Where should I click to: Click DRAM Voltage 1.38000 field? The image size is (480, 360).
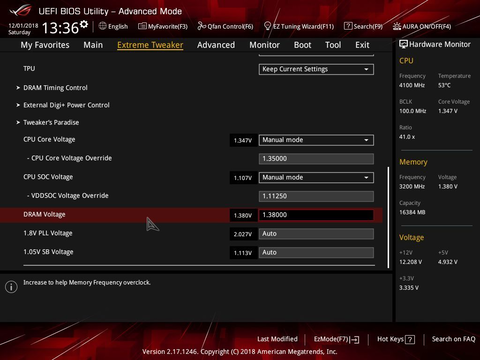316,215
